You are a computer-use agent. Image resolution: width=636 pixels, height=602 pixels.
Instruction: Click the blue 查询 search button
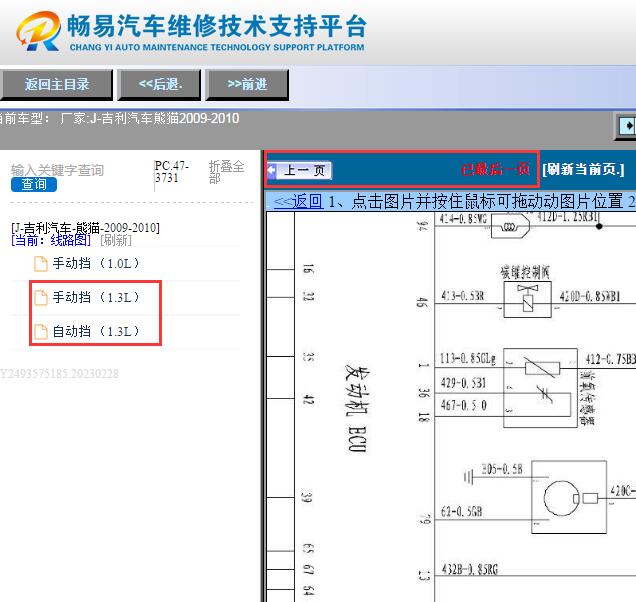pyautogui.click(x=34, y=185)
